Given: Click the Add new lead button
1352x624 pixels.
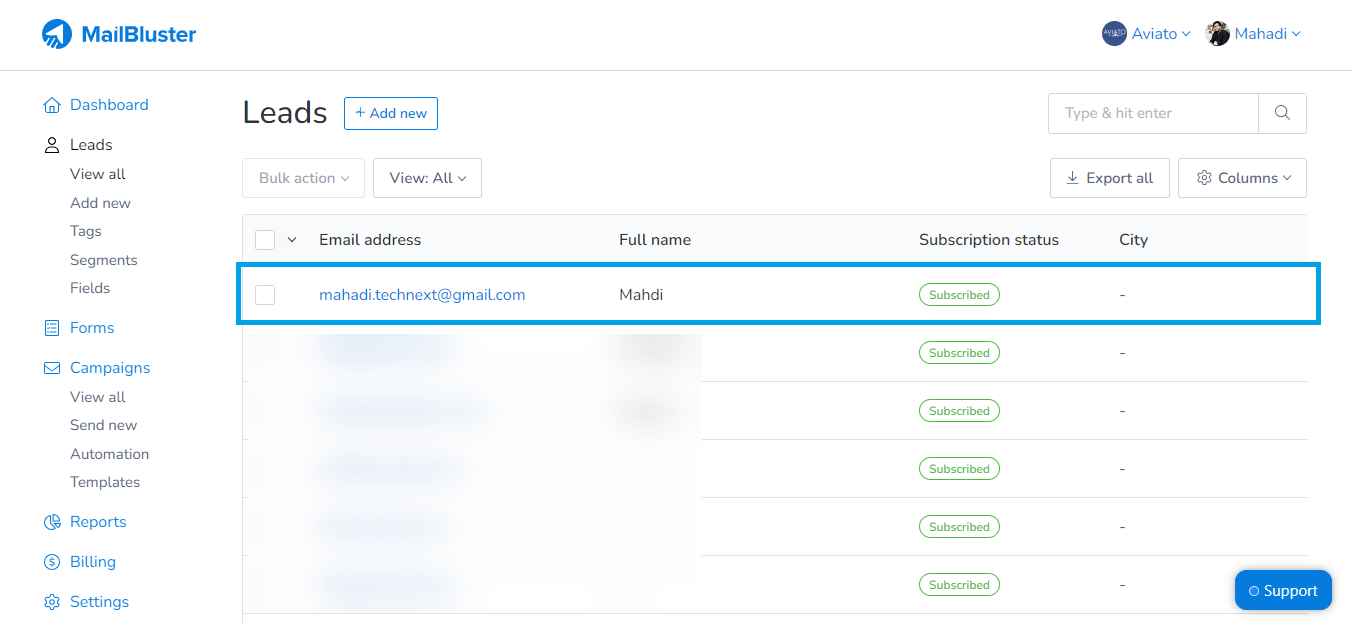Looking at the screenshot, I should (390, 113).
